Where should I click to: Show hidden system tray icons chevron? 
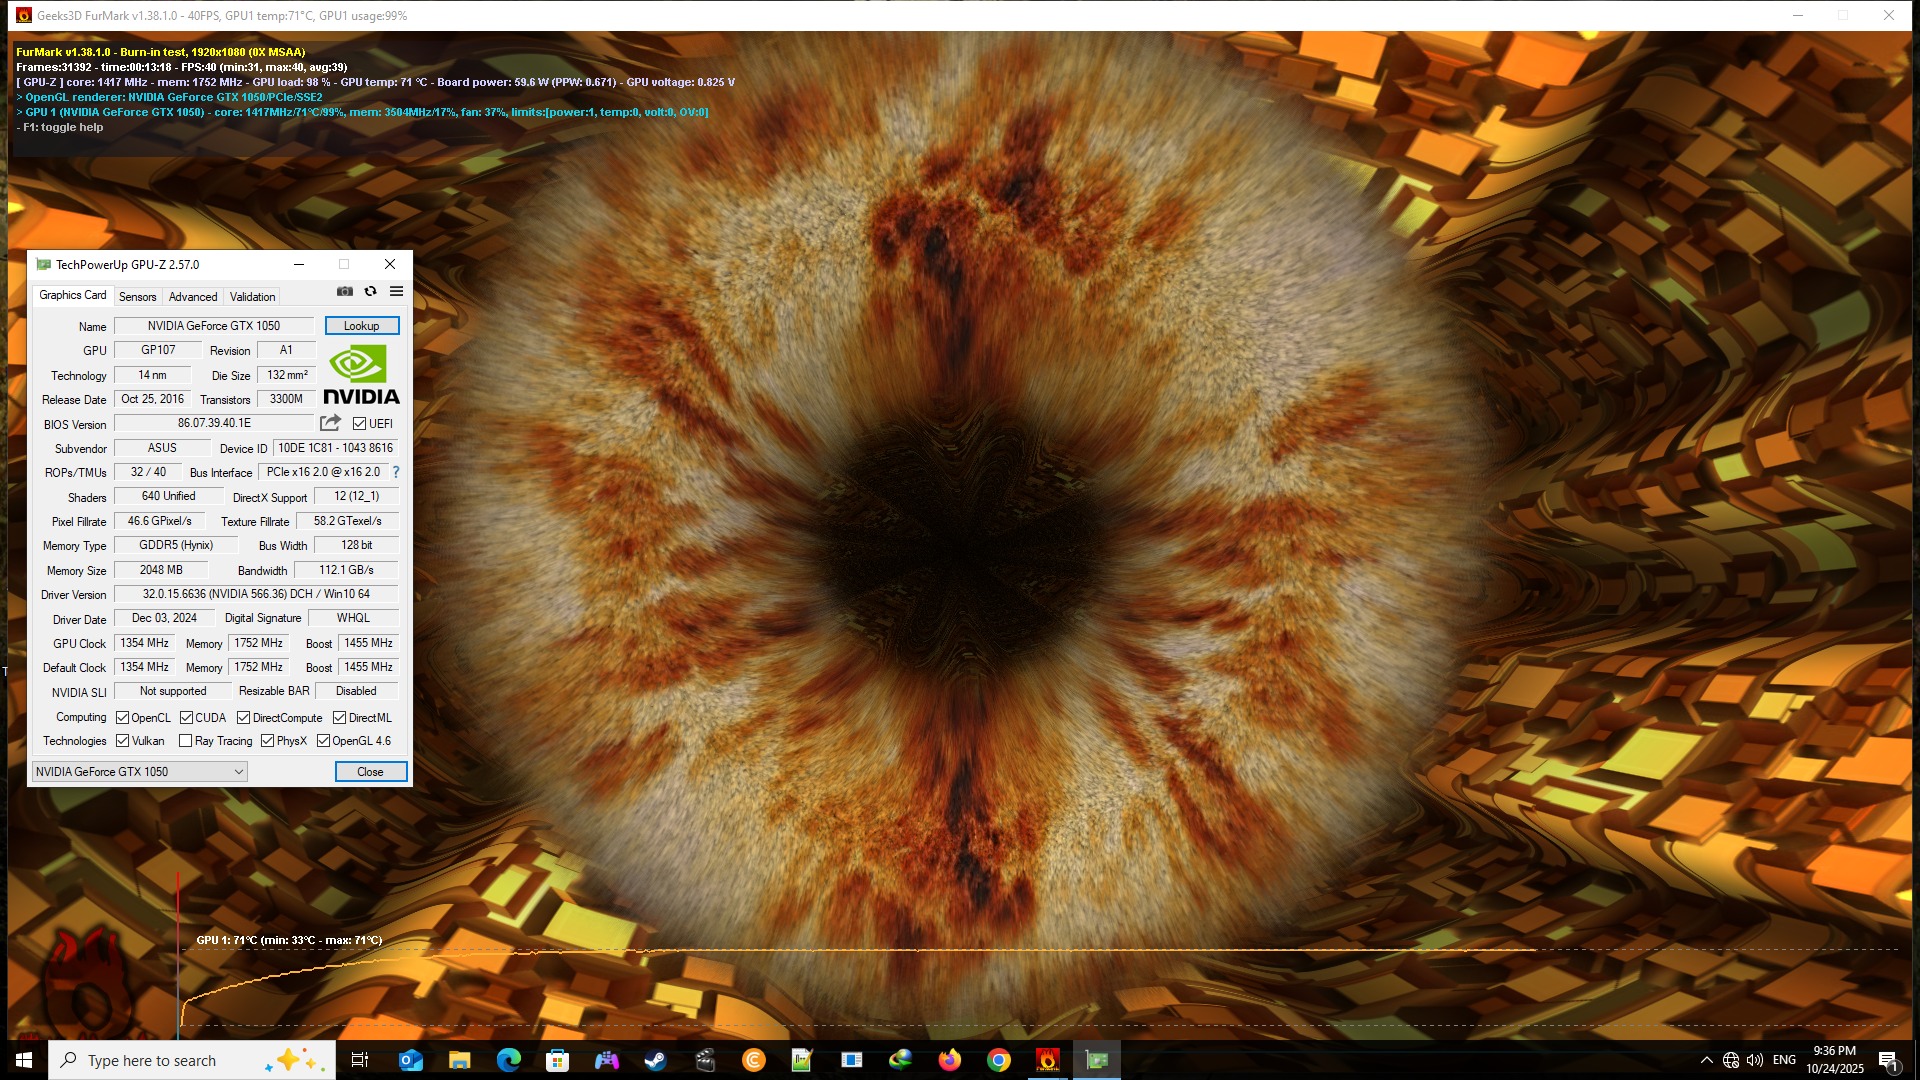pyautogui.click(x=1706, y=1060)
